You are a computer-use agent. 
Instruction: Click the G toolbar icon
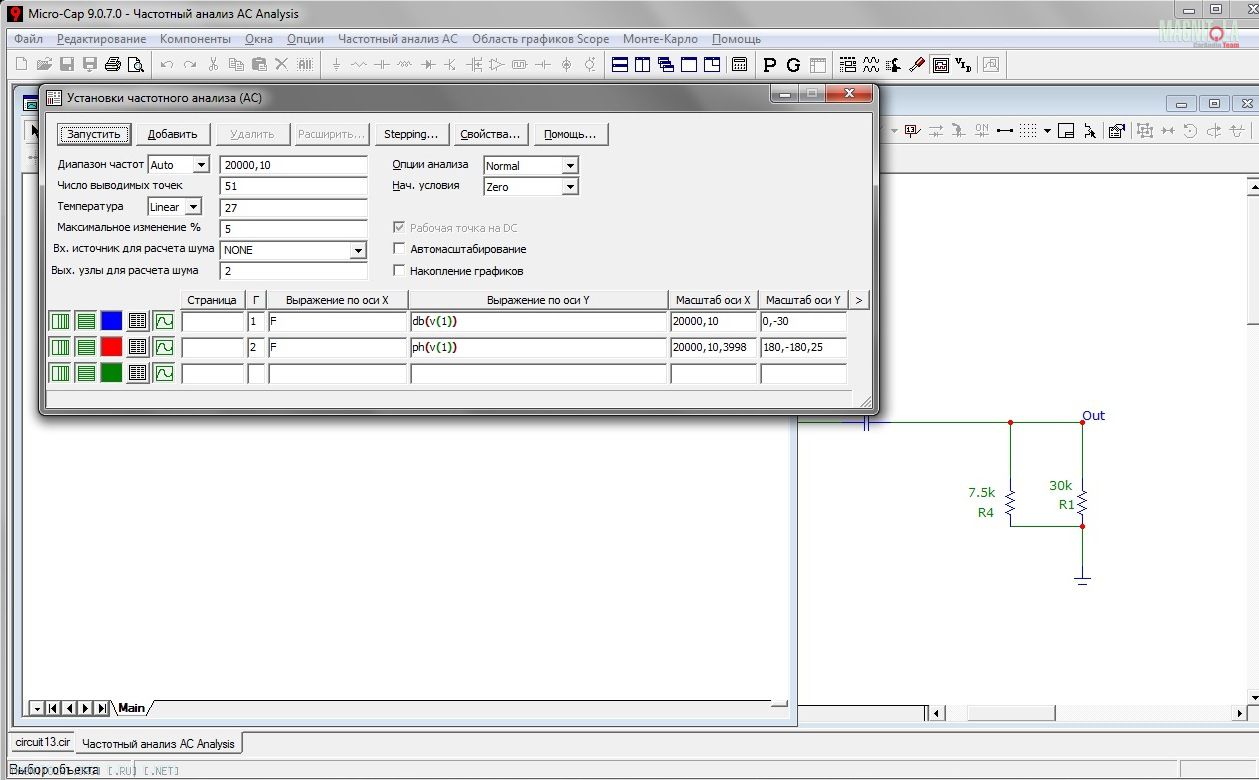793,65
